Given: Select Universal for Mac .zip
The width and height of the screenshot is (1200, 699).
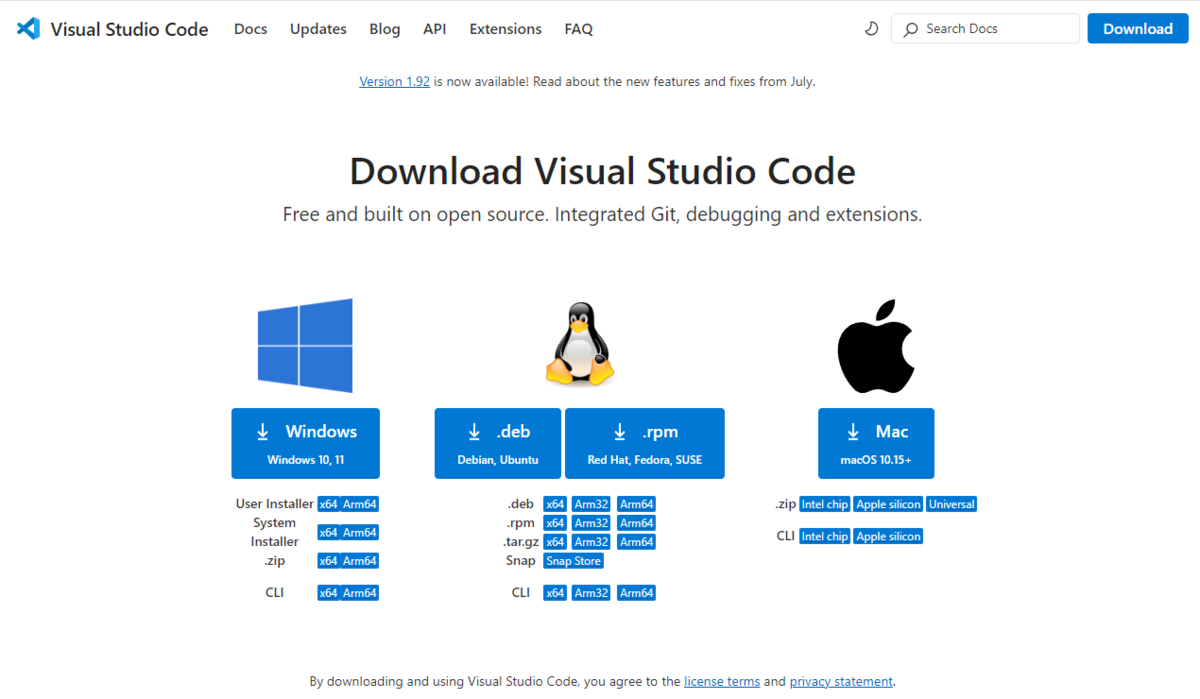Looking at the screenshot, I should pyautogui.click(x=951, y=505).
